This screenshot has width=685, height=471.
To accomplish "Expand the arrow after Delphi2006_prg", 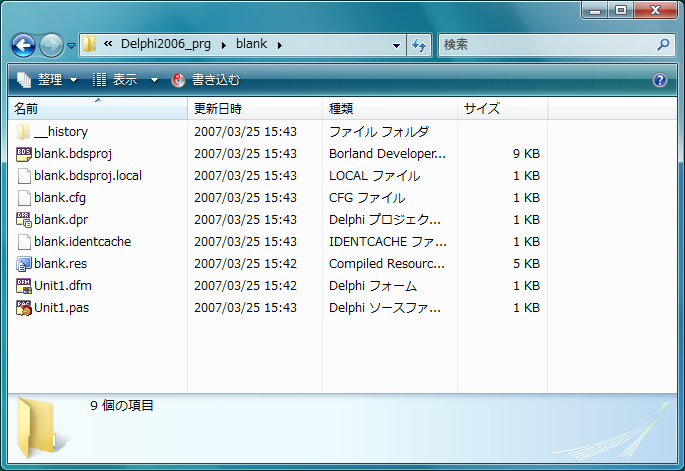I will (224, 45).
